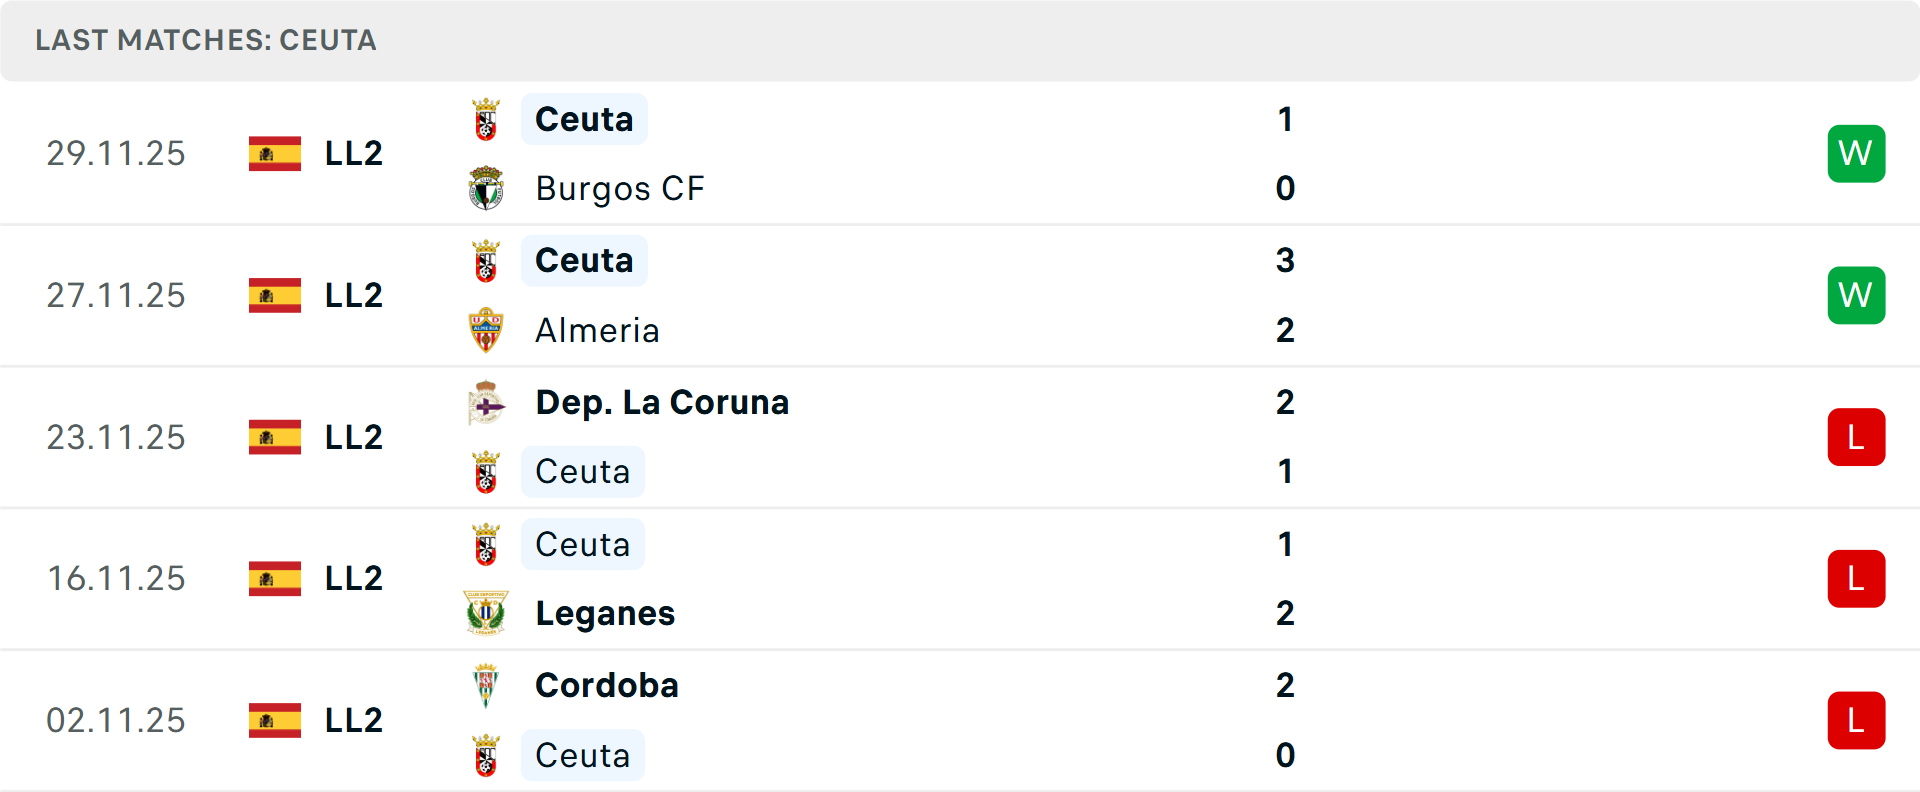Open the Burgos CF team link

(x=620, y=189)
